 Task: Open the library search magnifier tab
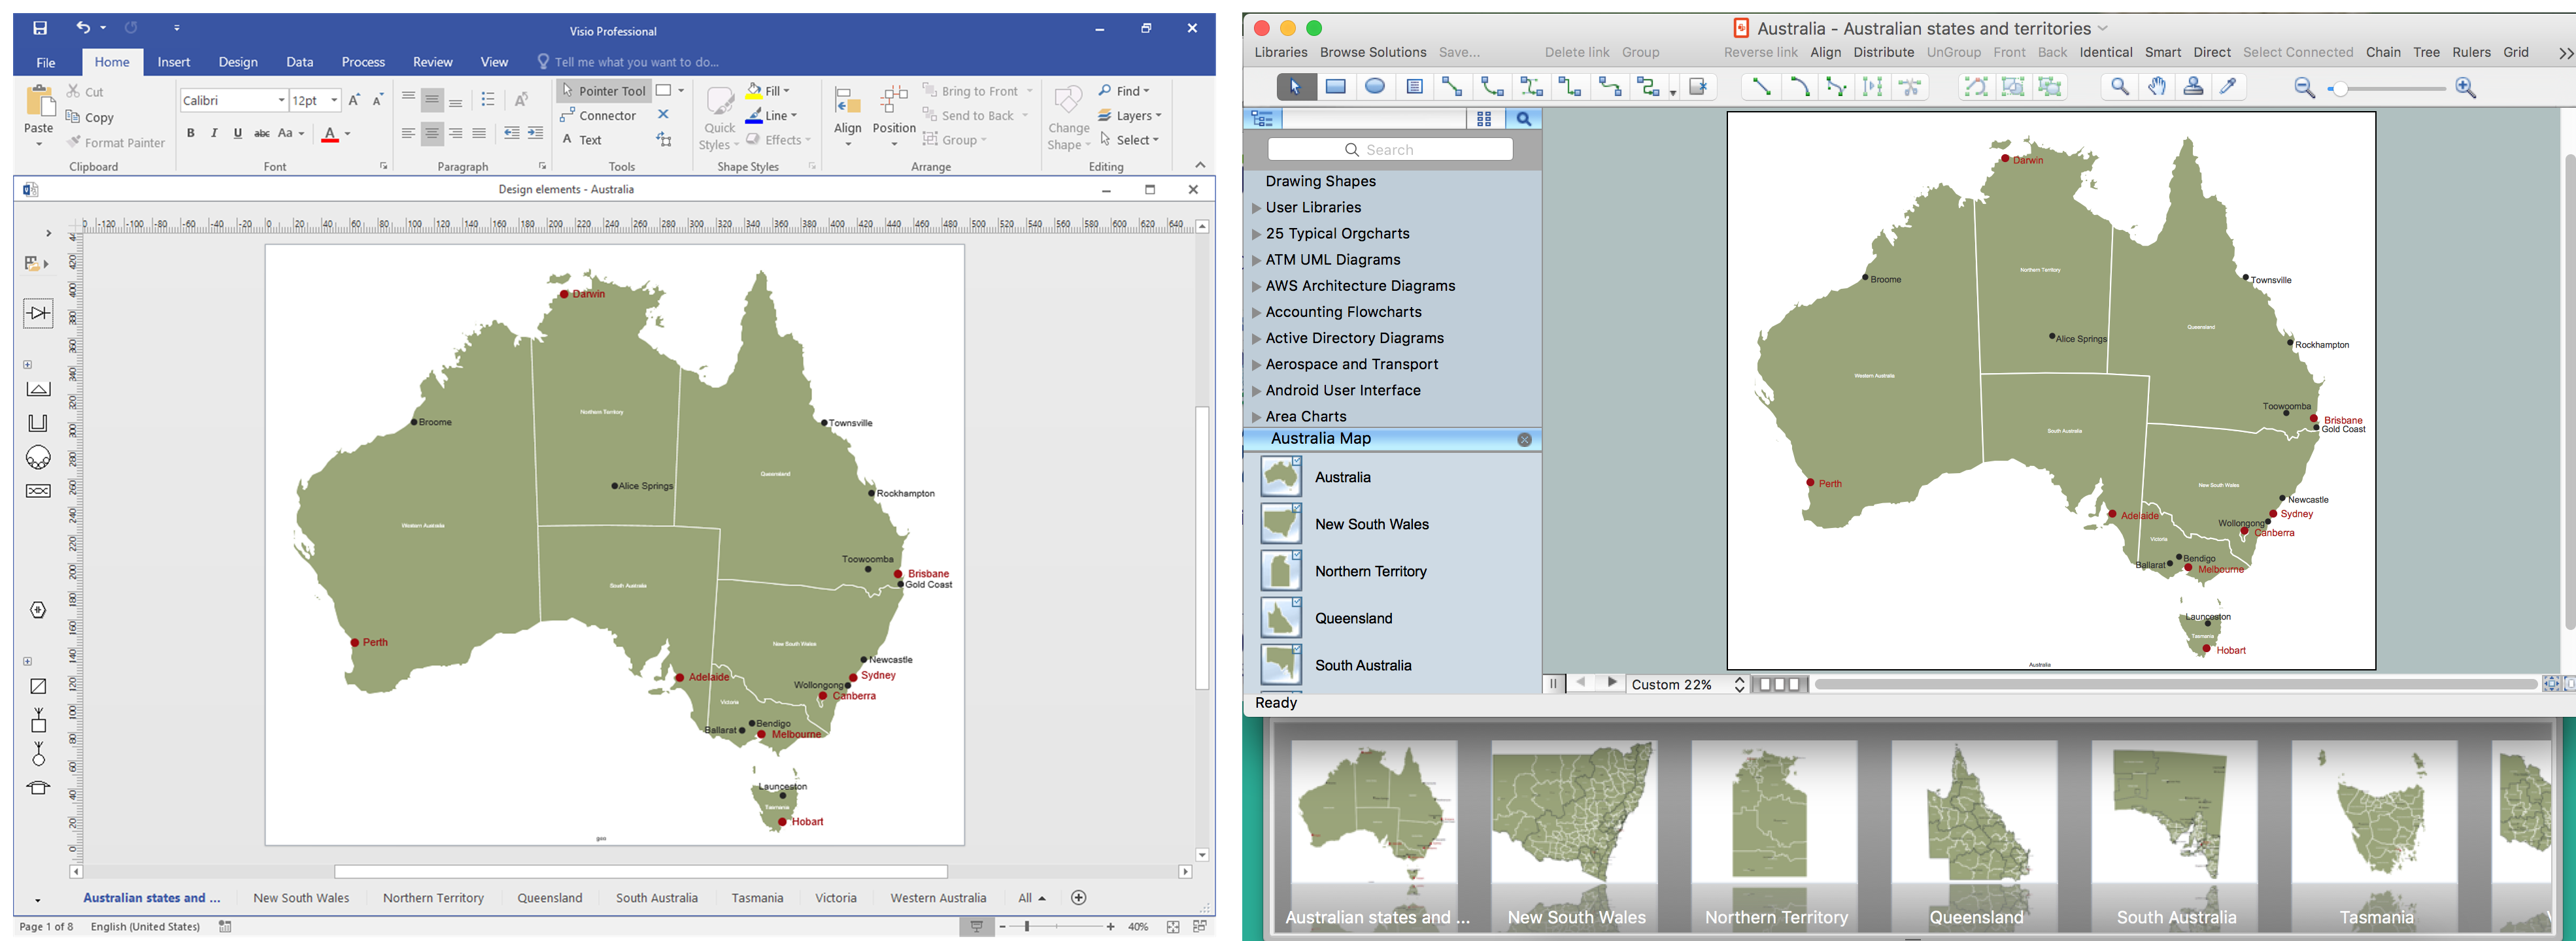pos(1523,119)
